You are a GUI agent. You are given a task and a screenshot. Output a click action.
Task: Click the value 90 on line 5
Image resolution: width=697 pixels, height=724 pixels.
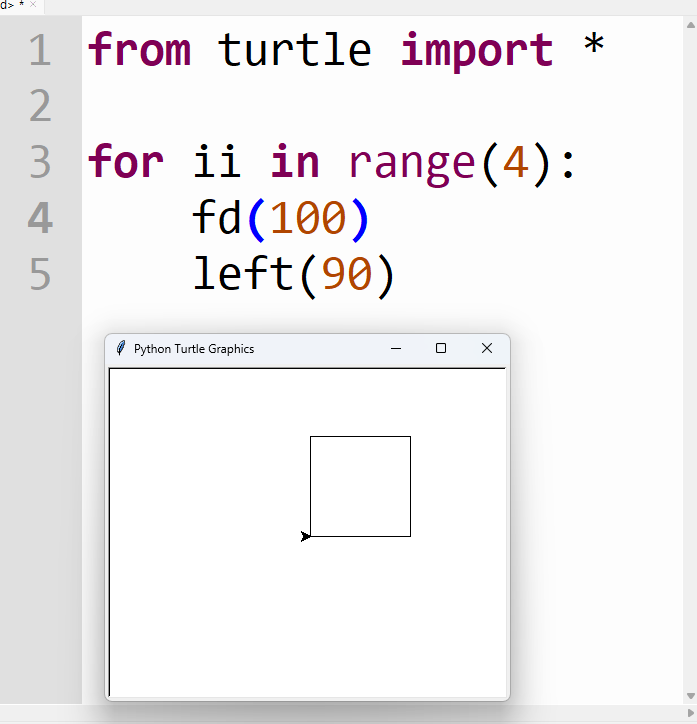point(346,274)
